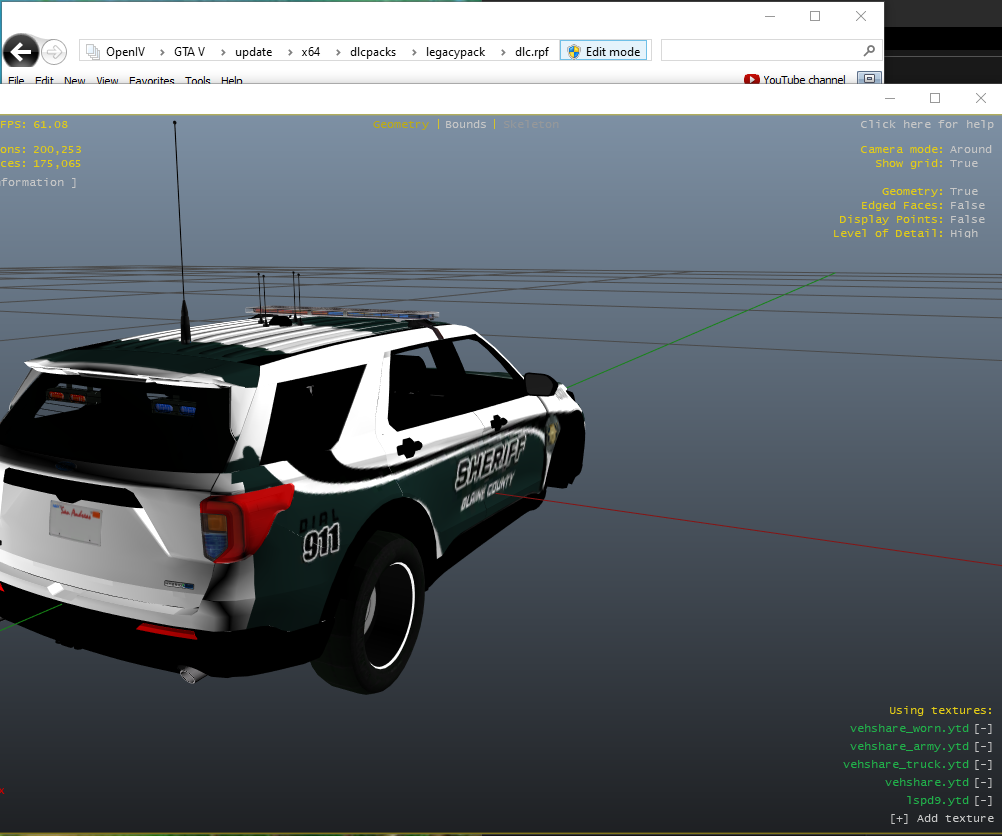Open the File menu
The width and height of the screenshot is (1002, 836).
coord(16,80)
